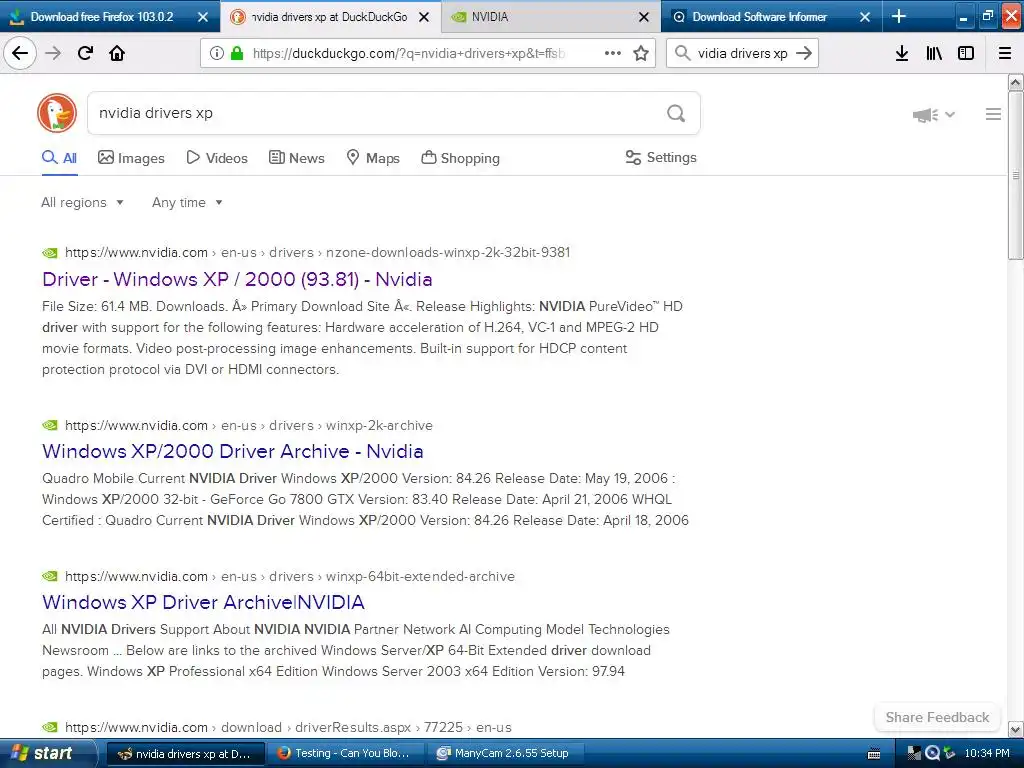Open page actions three-dot menu
Viewport: 1024px width, 768px height.
[613, 53]
